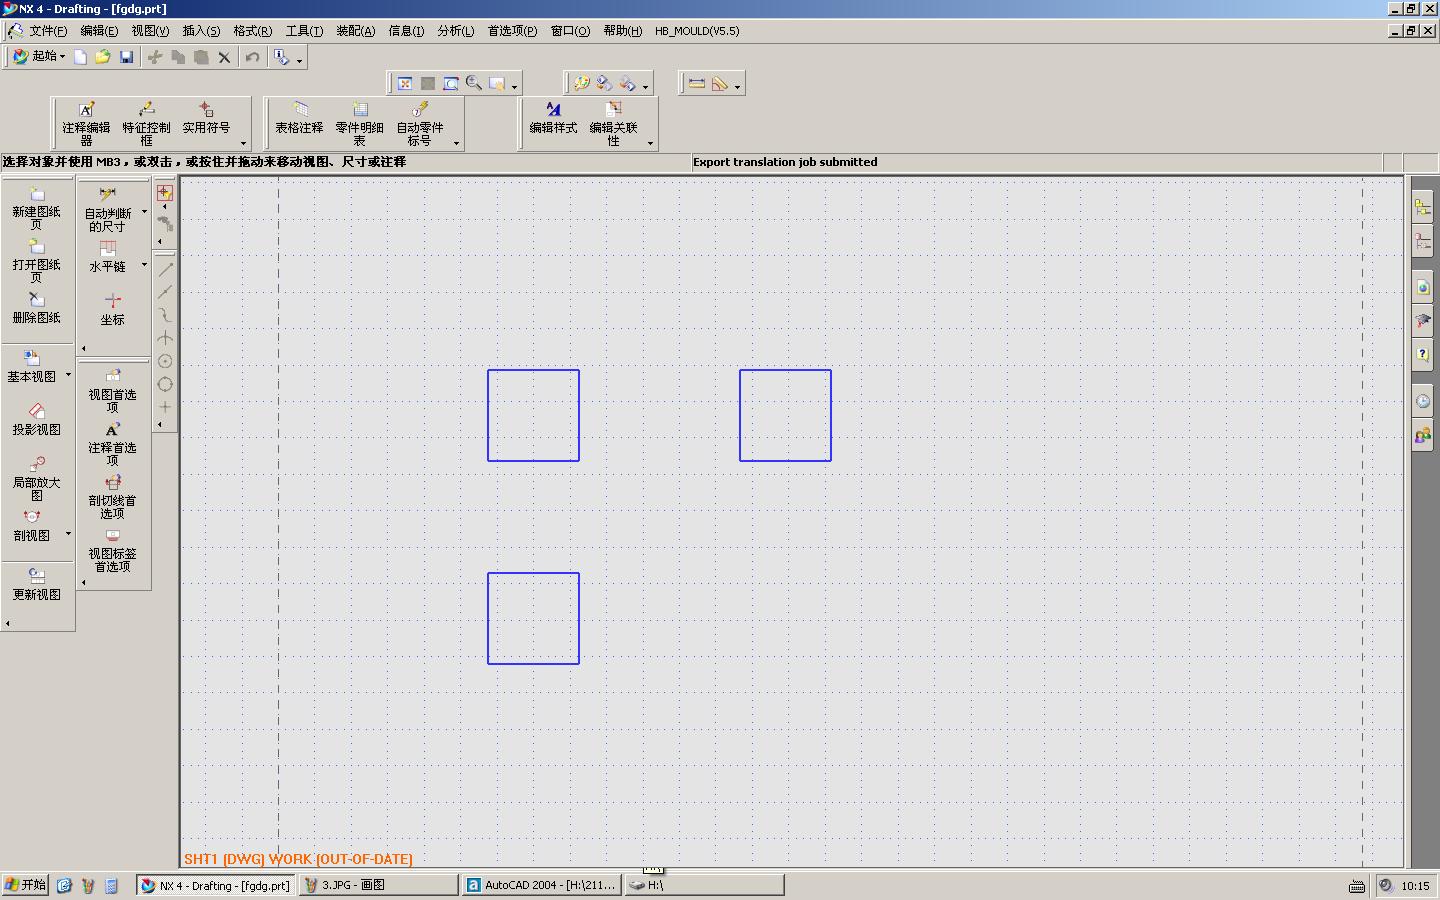The height and width of the screenshot is (900, 1440).
Task: Click 打开图纸页 open sheet tool
Action: [x=36, y=261]
